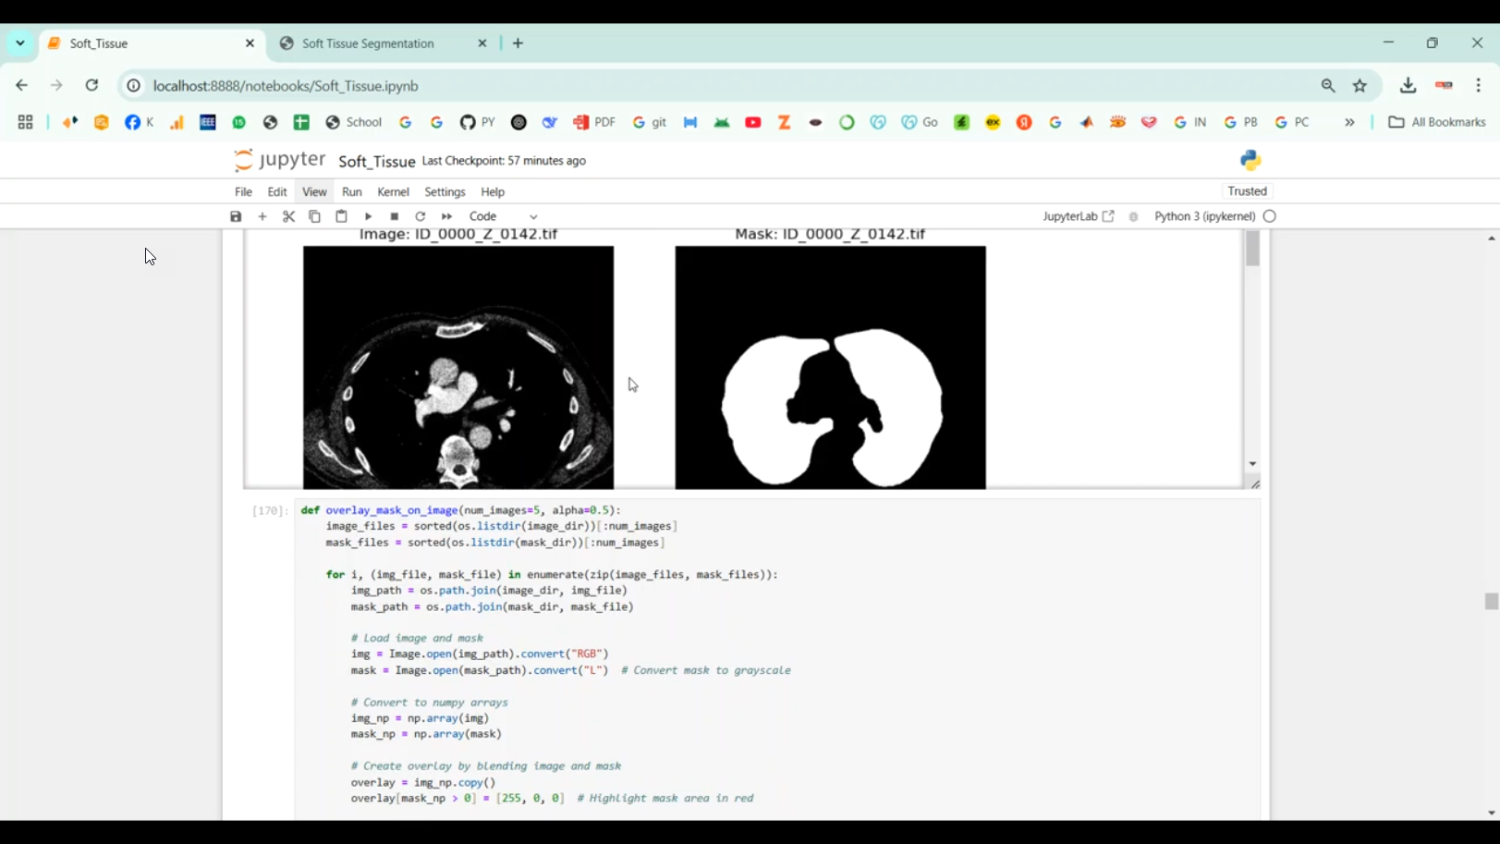
Task: Save the notebook with the floppy disk icon
Action: point(236,216)
